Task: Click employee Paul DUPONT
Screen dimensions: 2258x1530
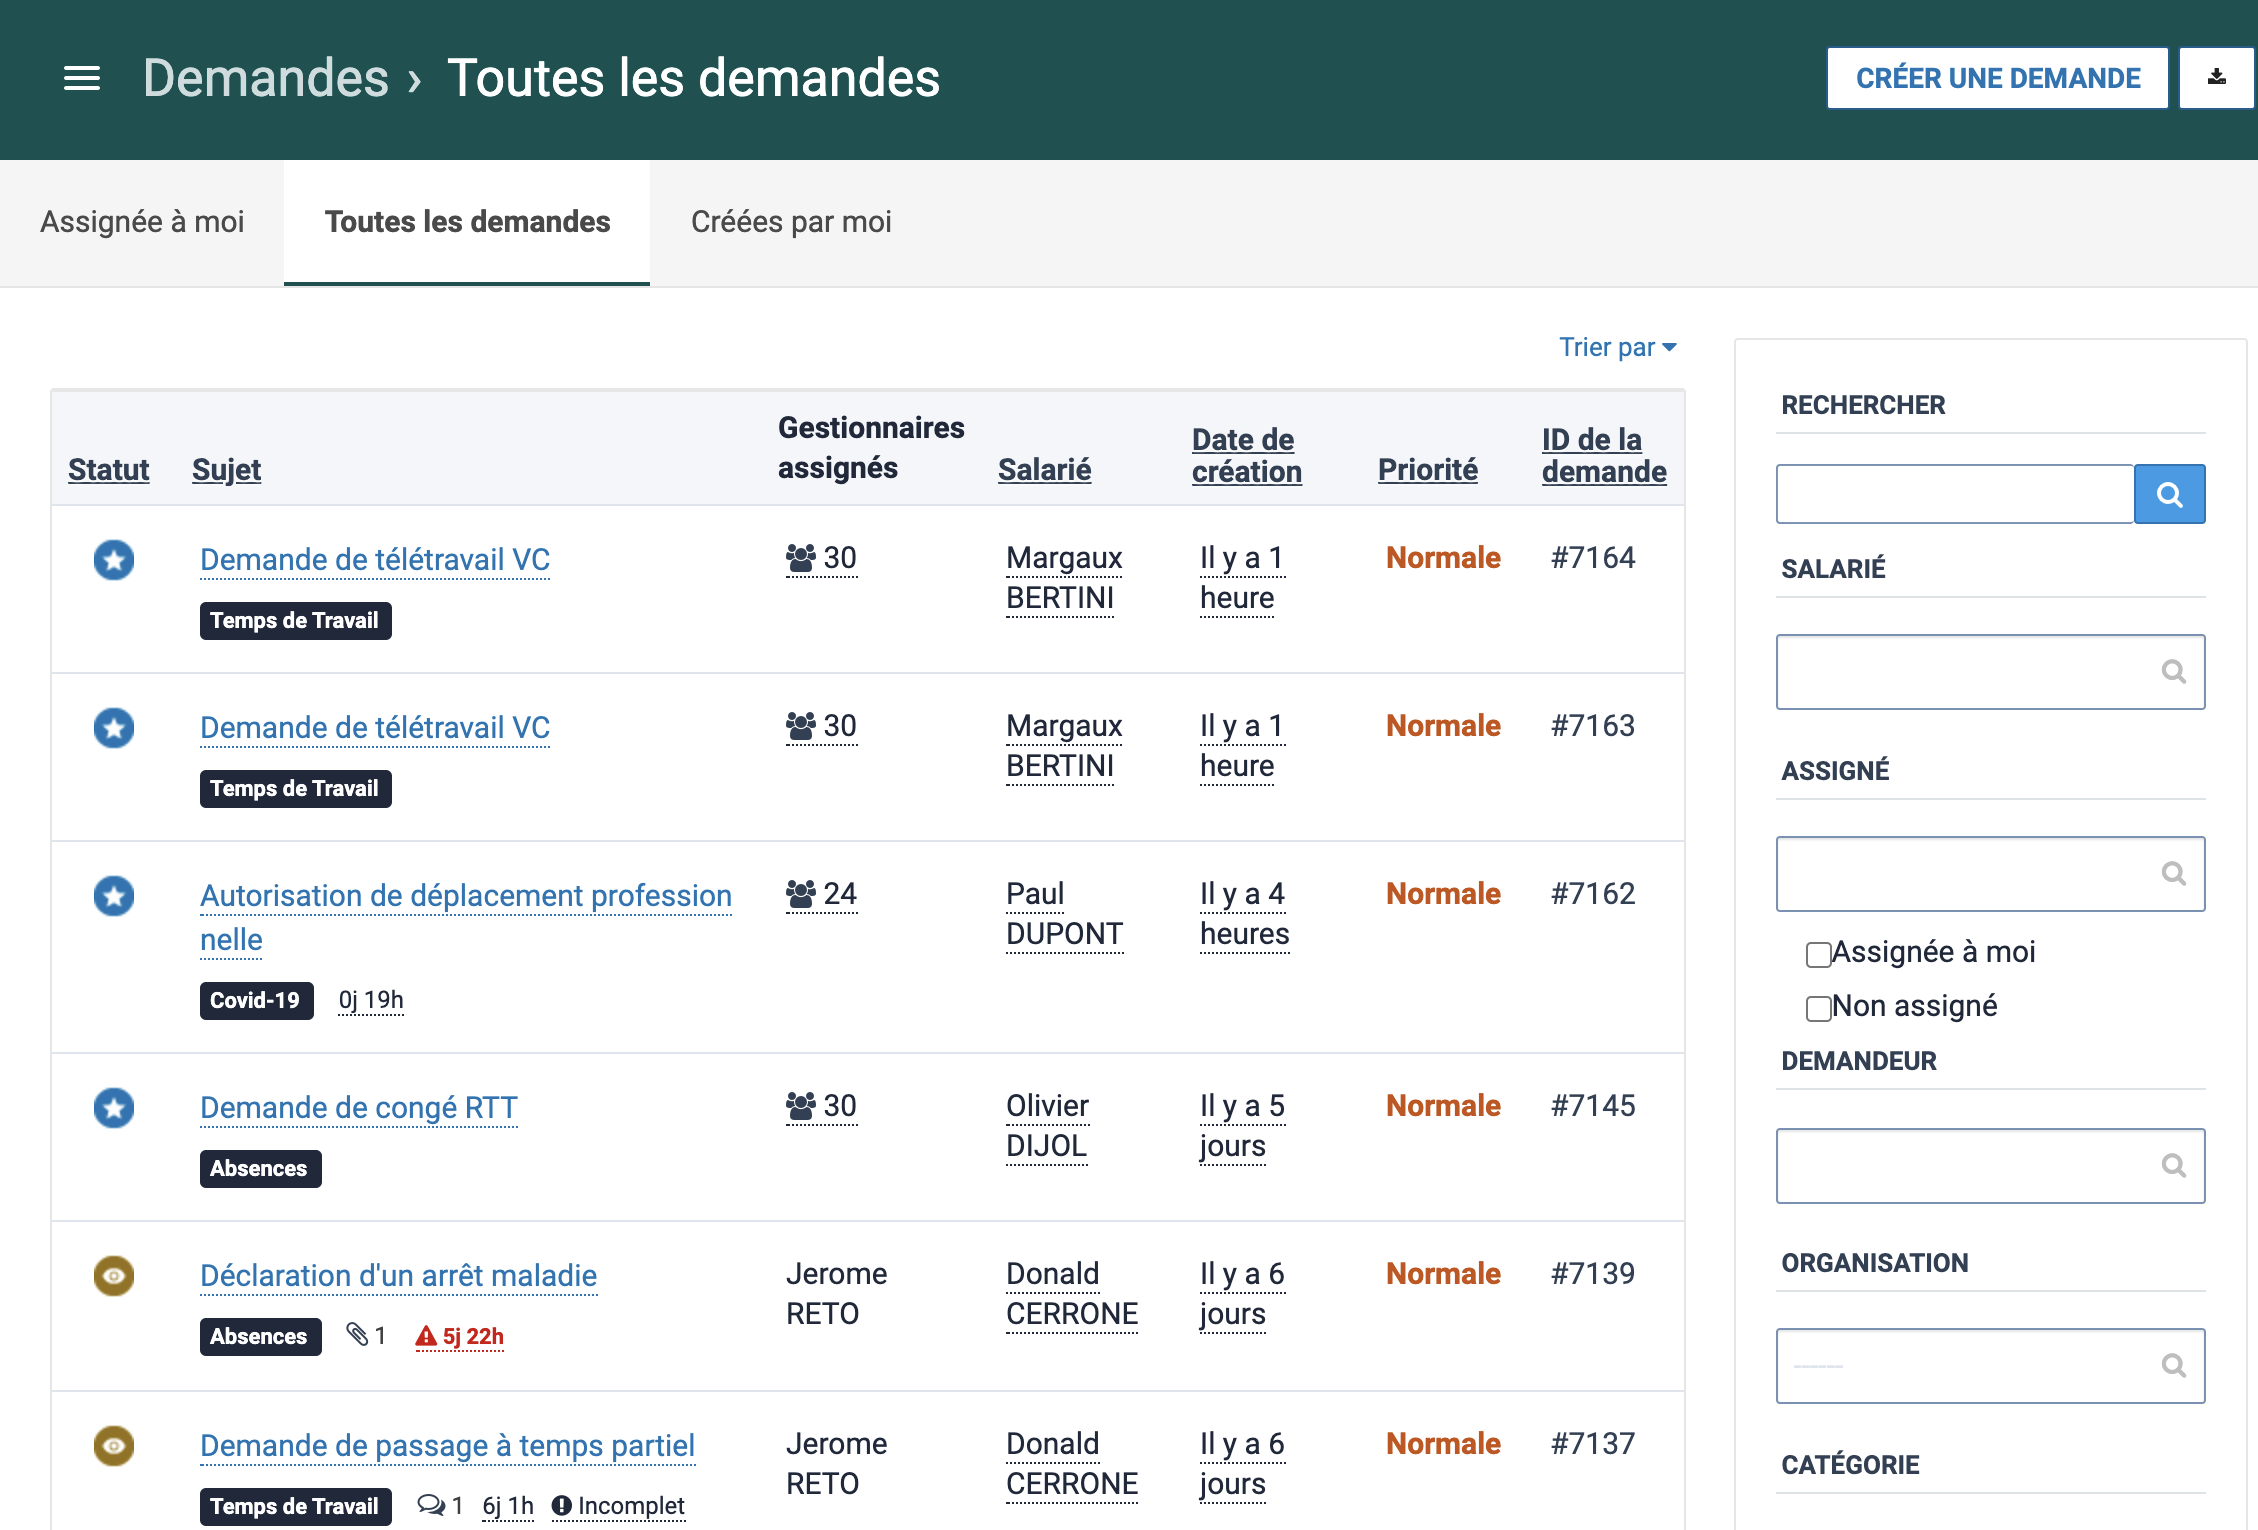Action: pos(1064,914)
